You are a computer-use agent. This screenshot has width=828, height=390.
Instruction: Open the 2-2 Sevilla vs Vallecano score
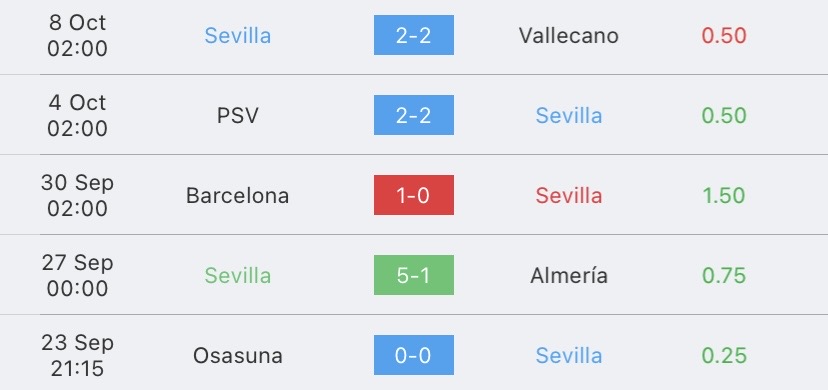[413, 35]
